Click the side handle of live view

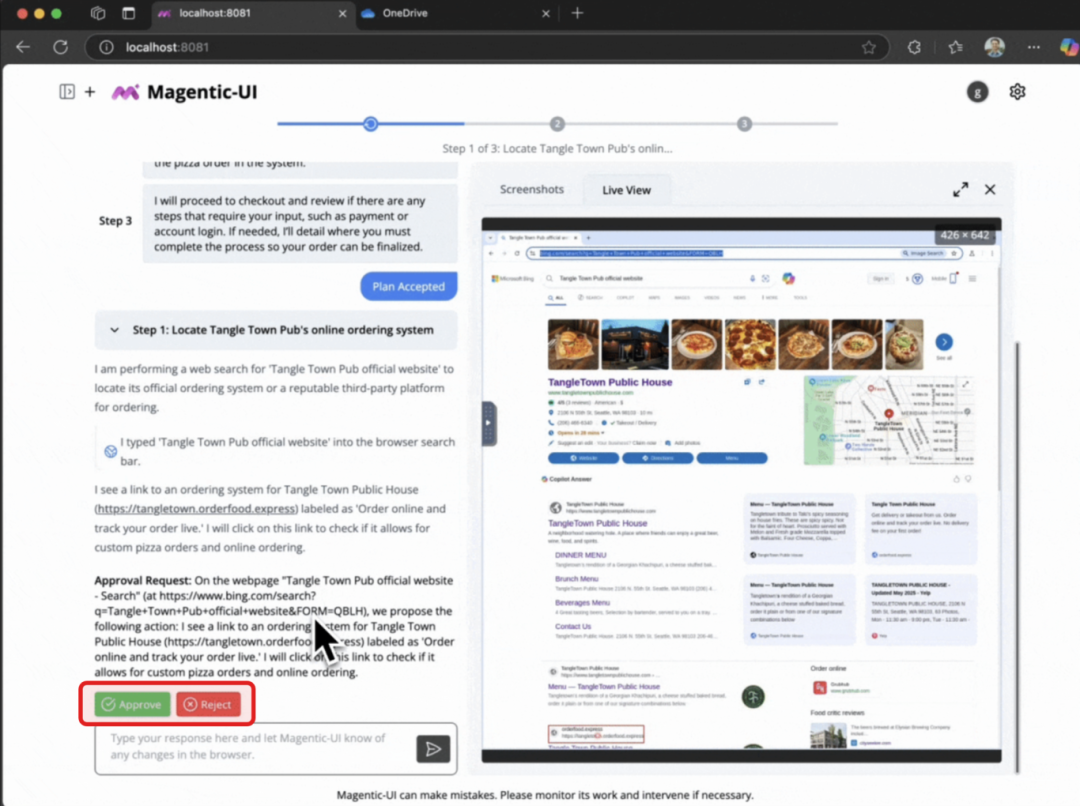click(488, 423)
